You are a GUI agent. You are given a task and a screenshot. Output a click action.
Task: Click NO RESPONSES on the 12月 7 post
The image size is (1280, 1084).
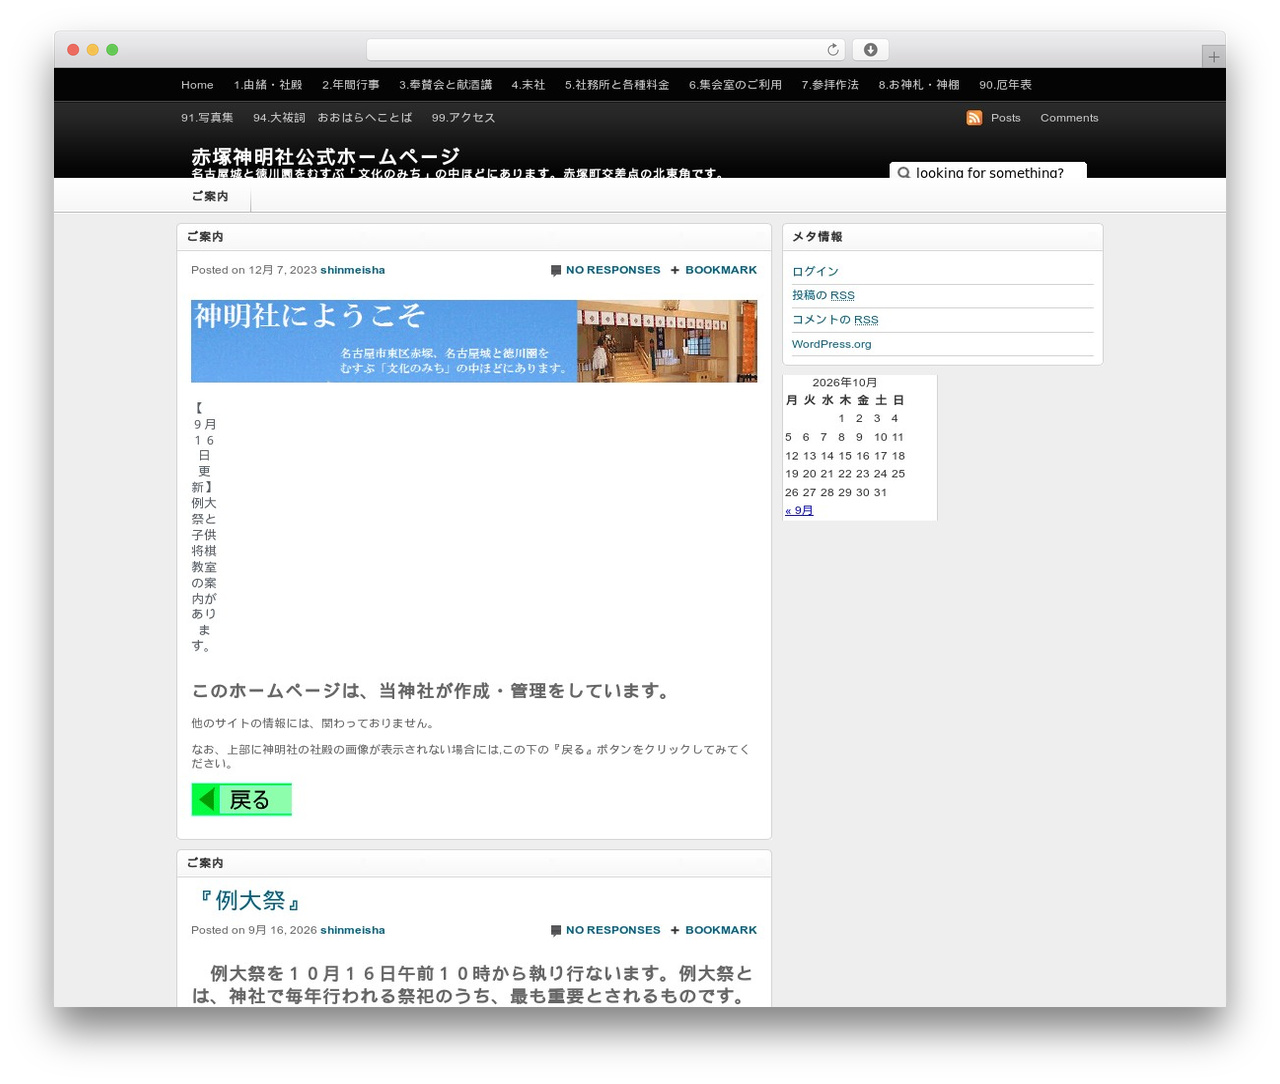[613, 270]
